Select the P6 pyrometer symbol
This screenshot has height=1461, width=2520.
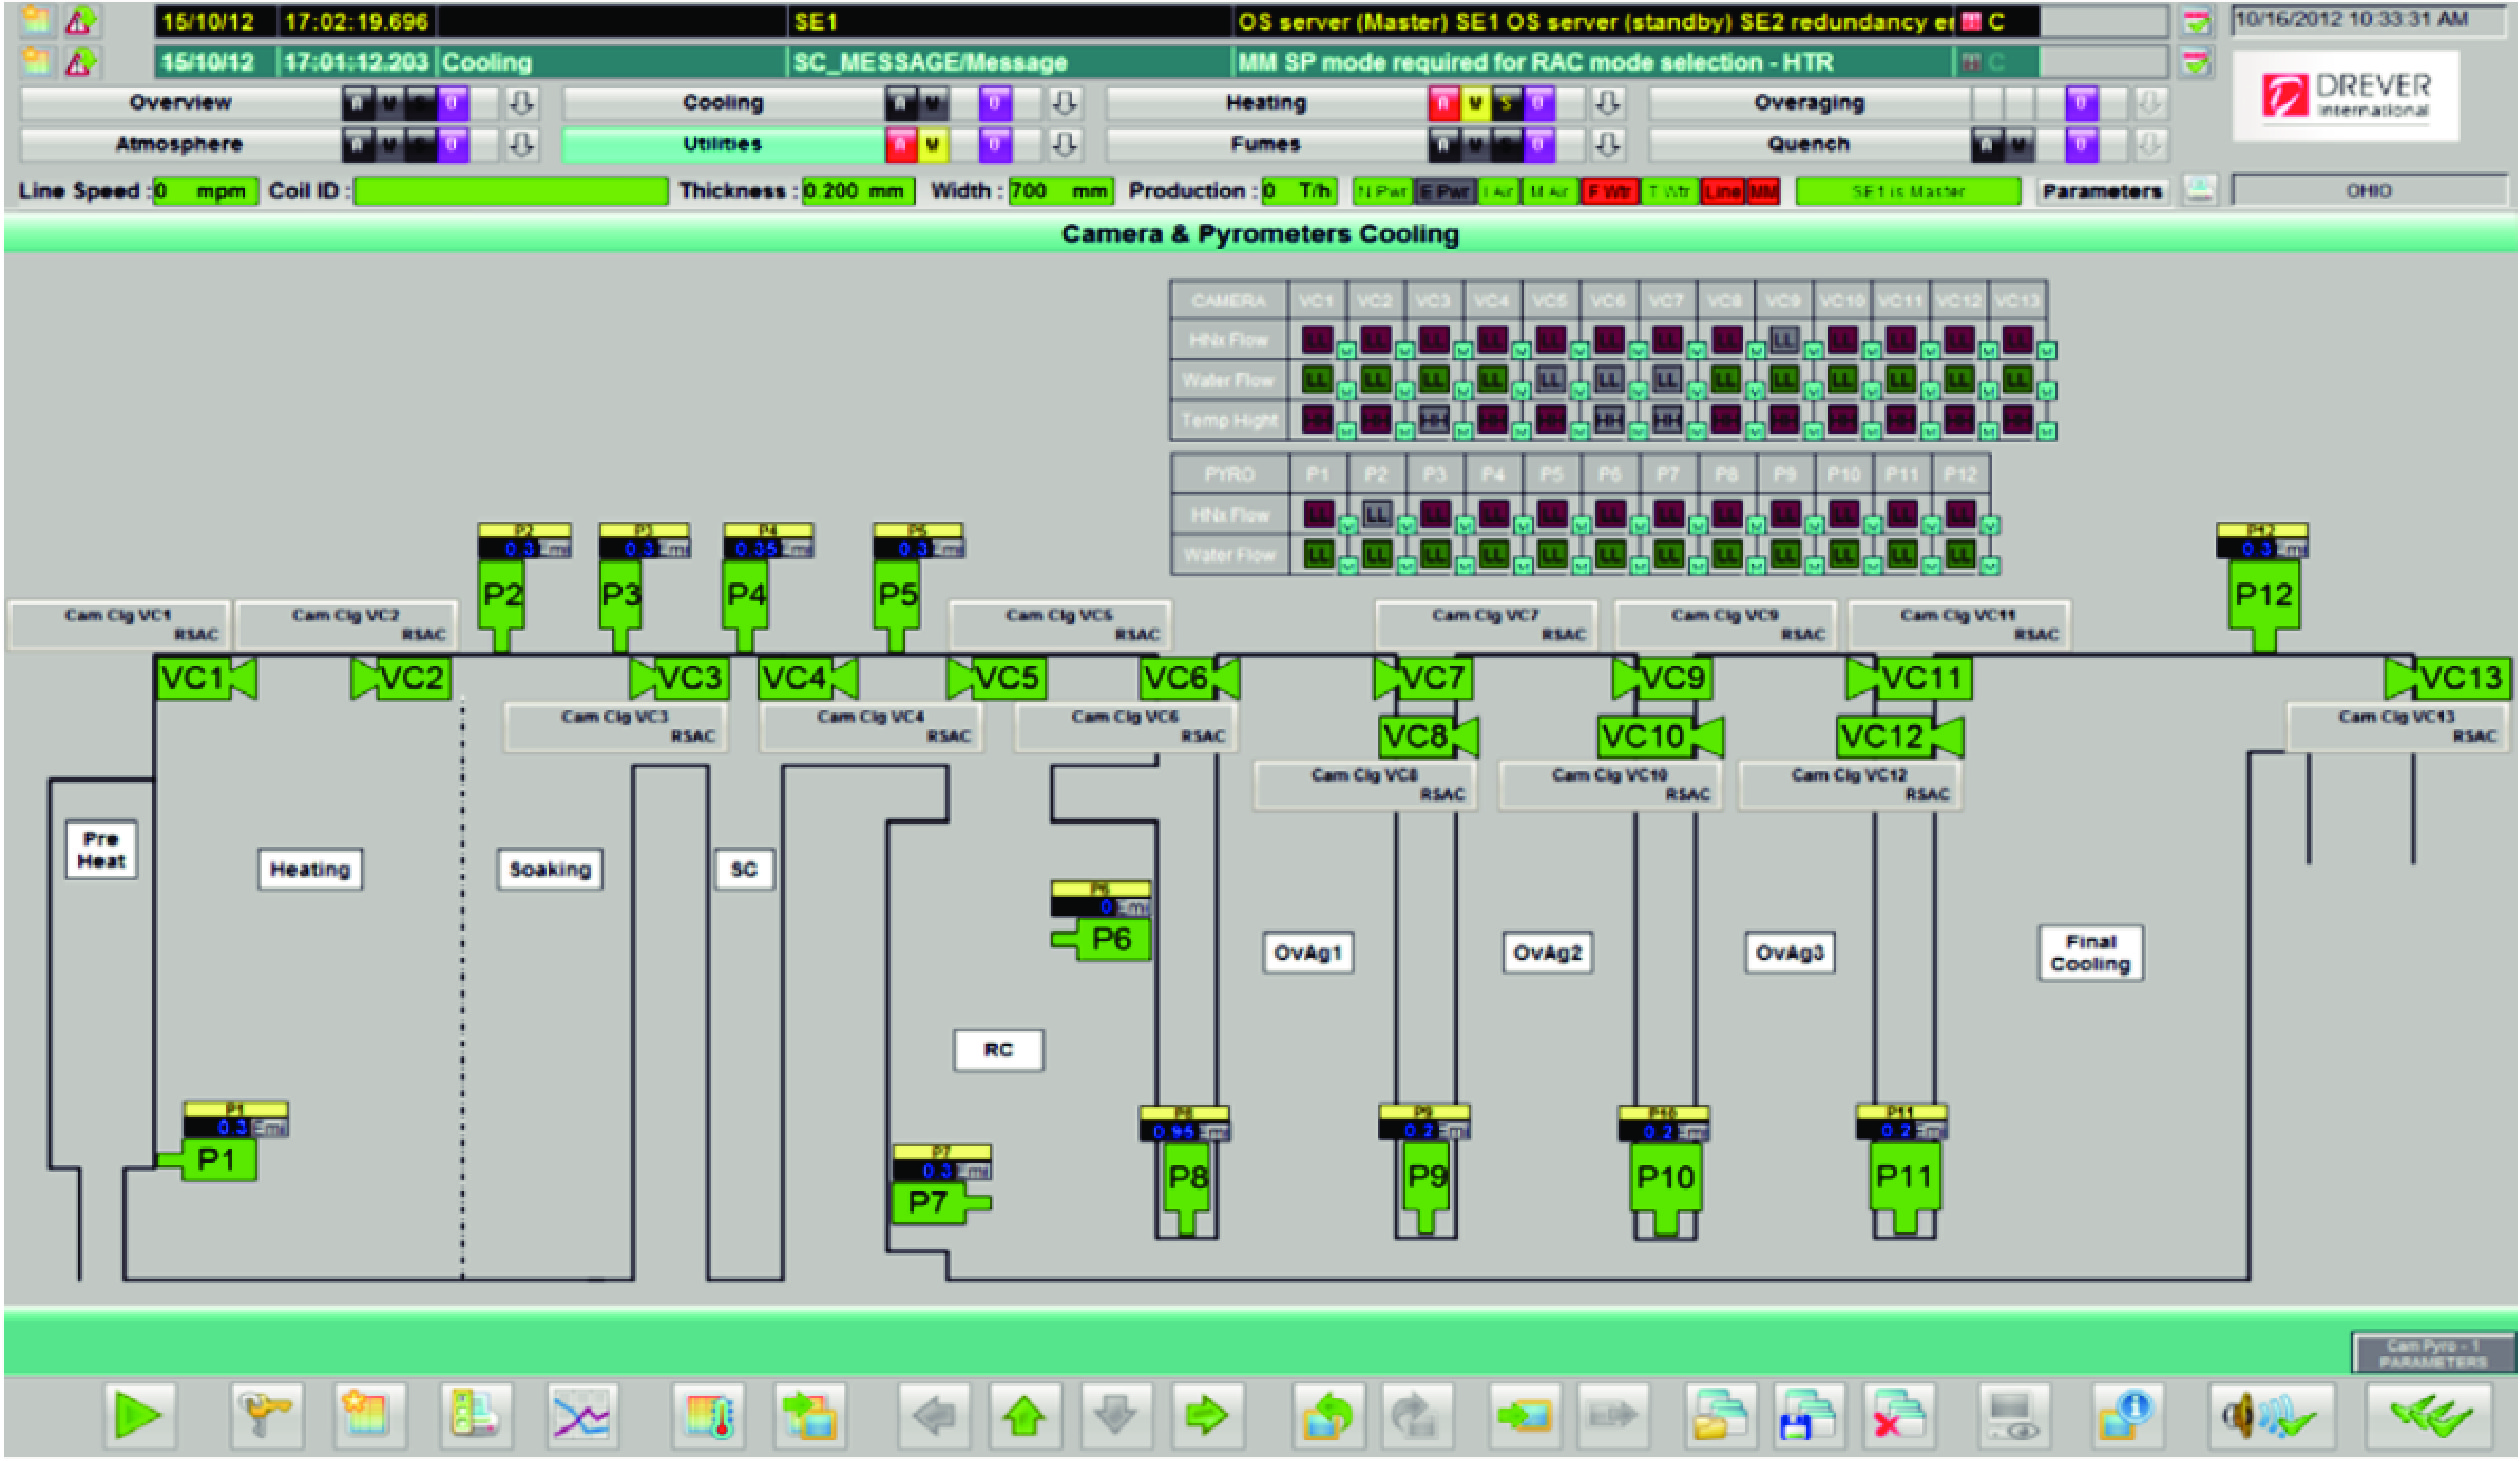(x=1102, y=939)
